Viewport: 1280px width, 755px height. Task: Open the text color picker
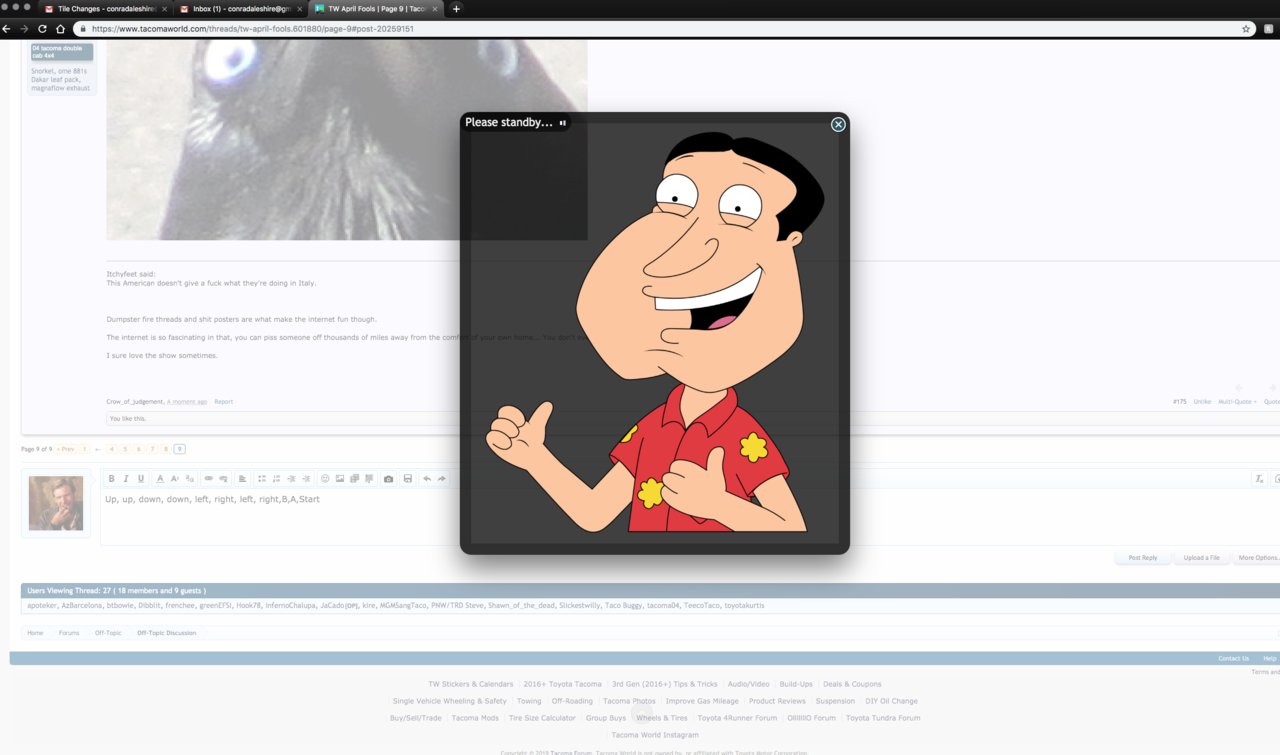[x=160, y=479]
